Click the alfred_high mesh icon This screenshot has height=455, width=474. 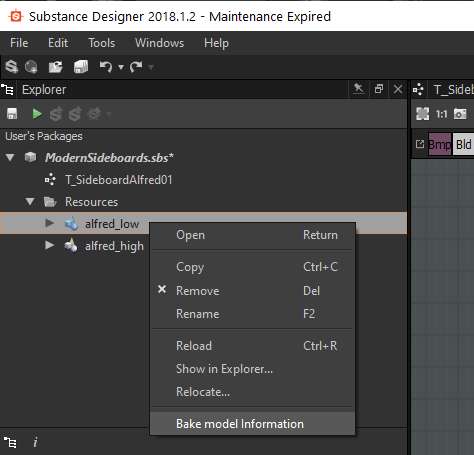pos(71,246)
